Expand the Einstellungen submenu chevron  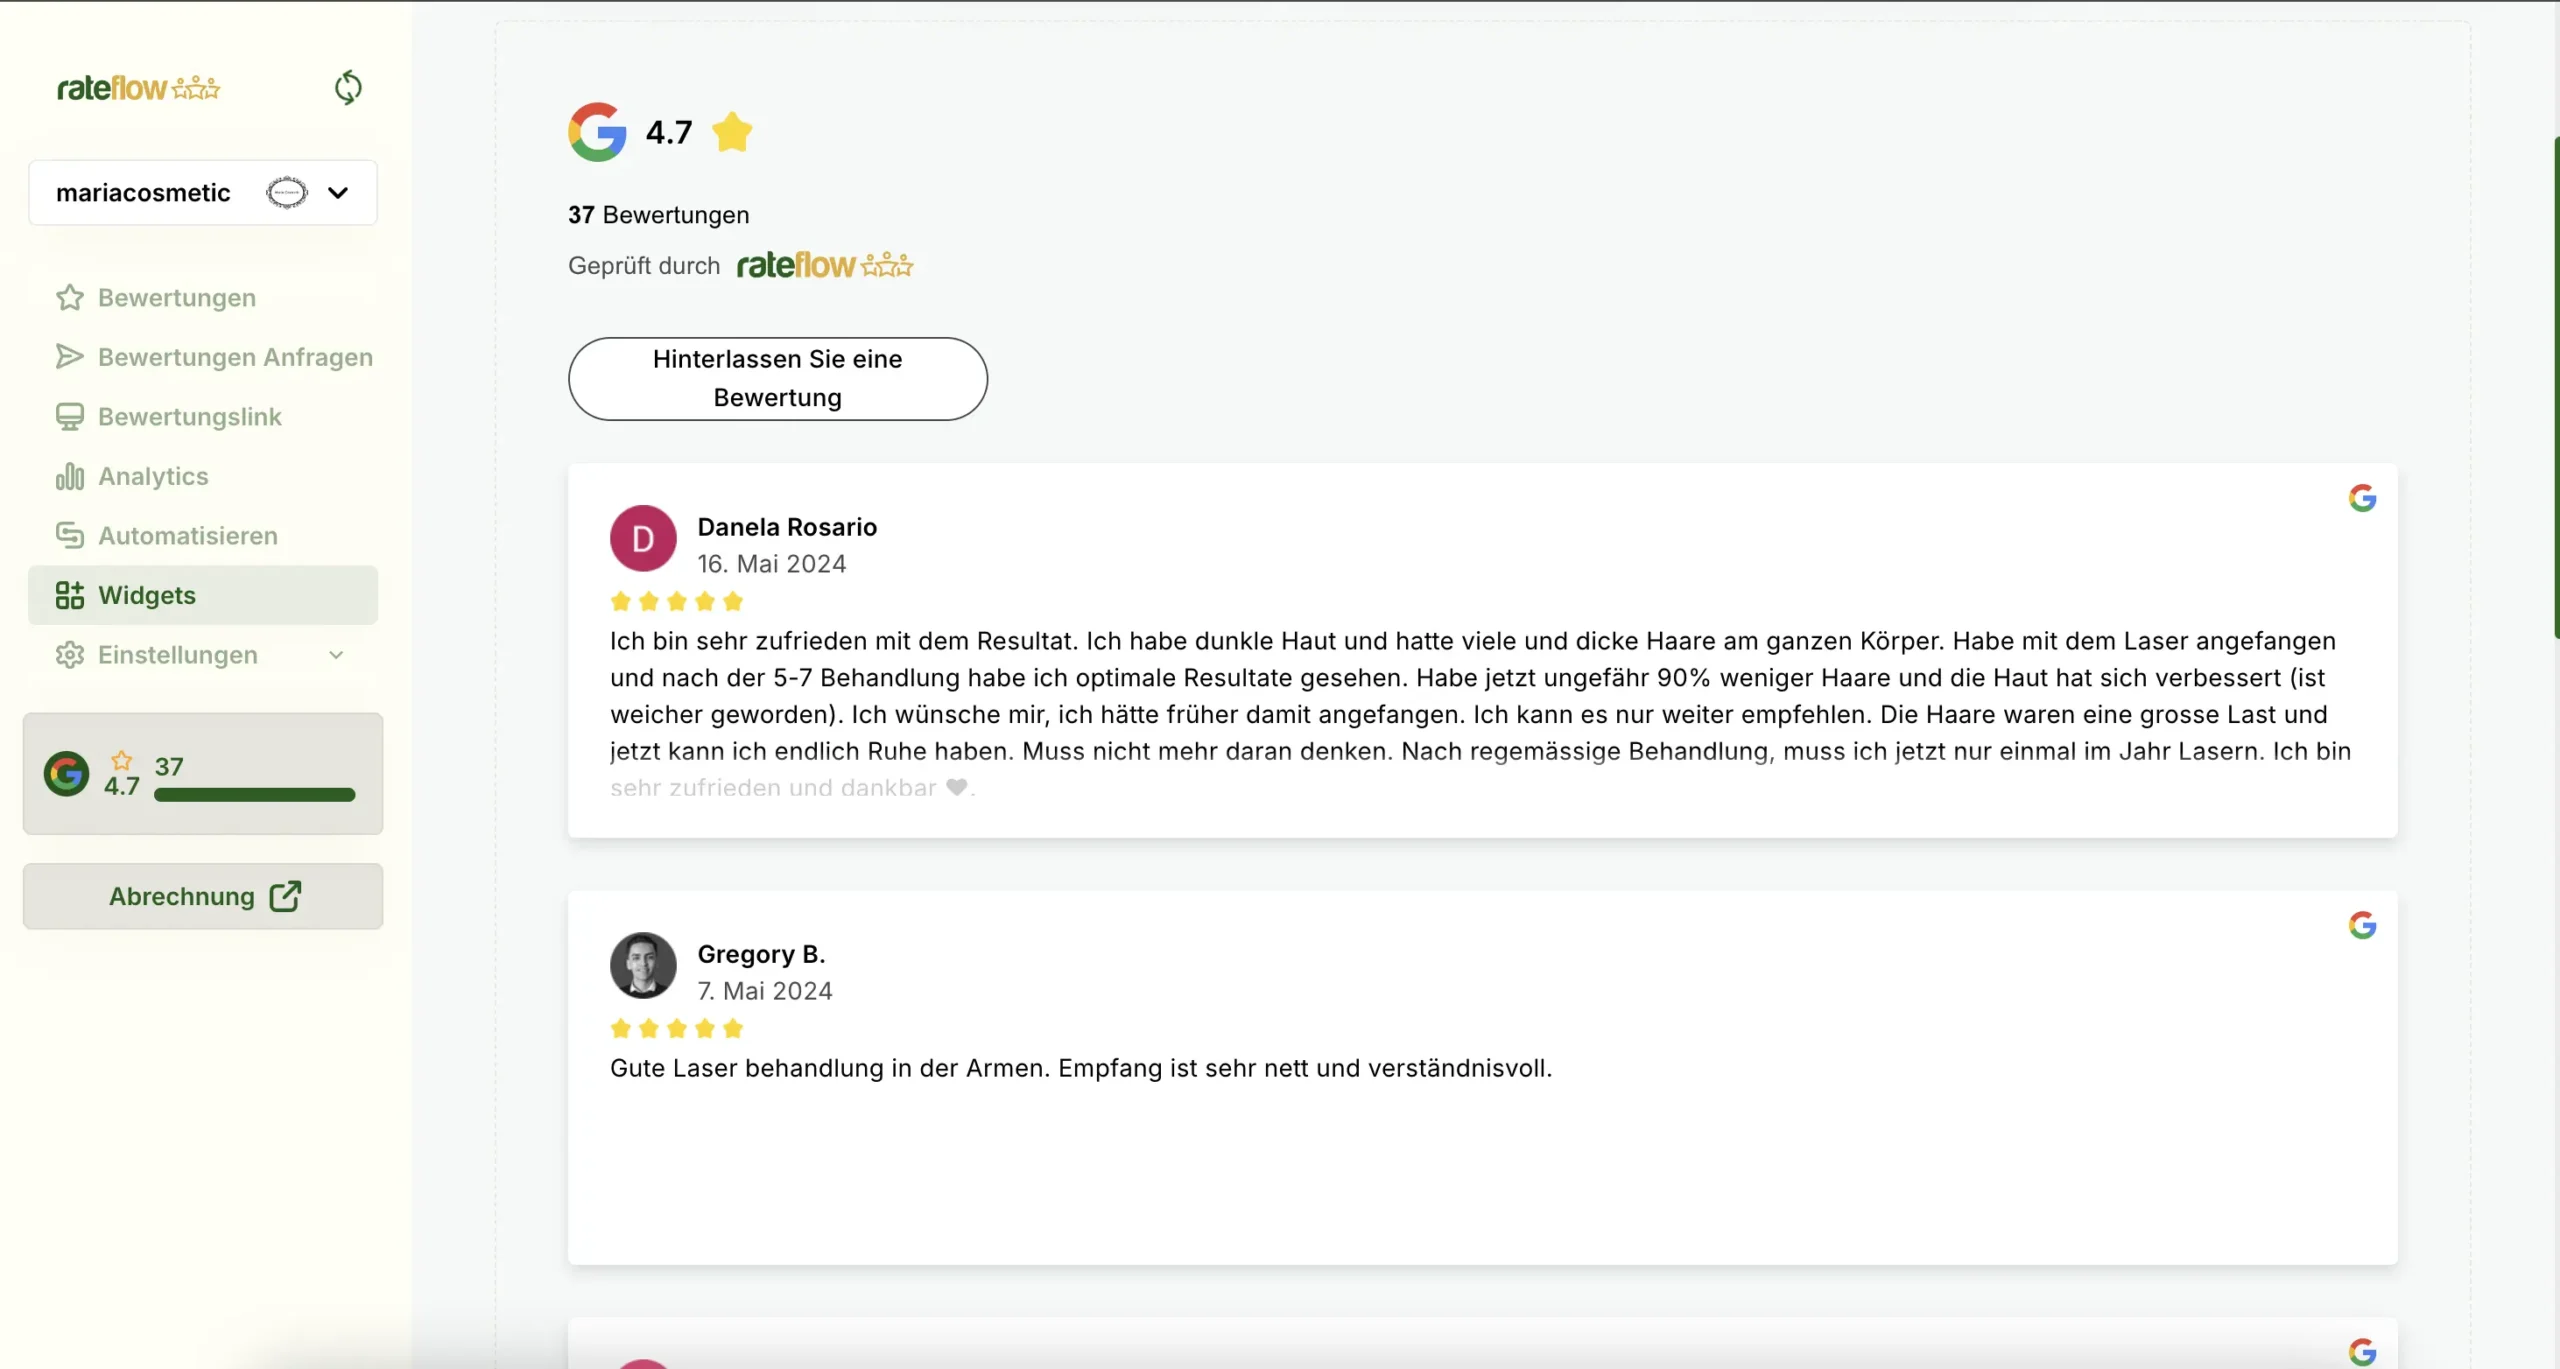point(336,655)
